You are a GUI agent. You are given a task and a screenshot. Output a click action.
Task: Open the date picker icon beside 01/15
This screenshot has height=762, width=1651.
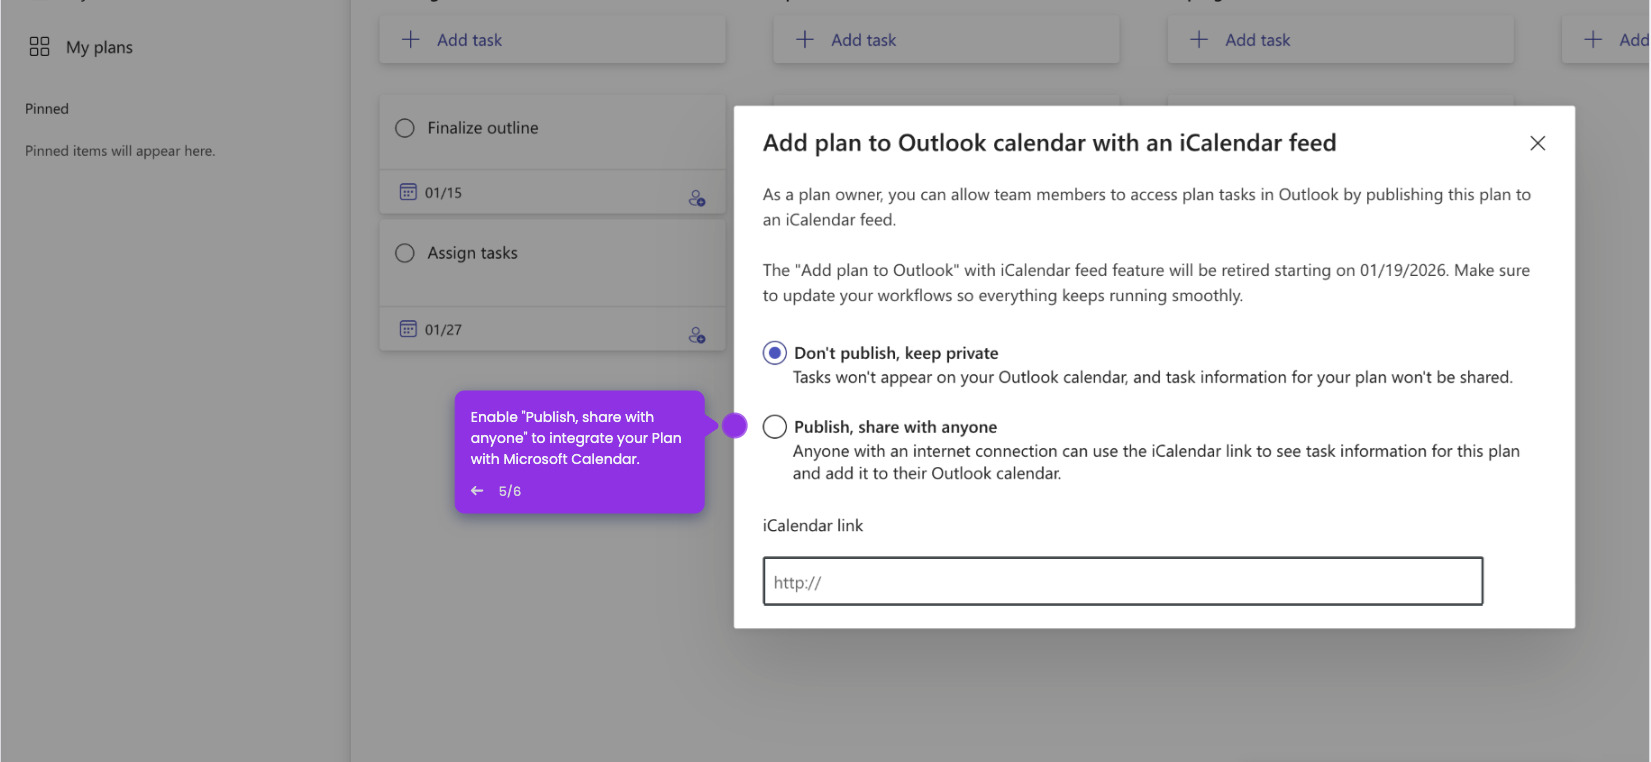[x=408, y=192]
